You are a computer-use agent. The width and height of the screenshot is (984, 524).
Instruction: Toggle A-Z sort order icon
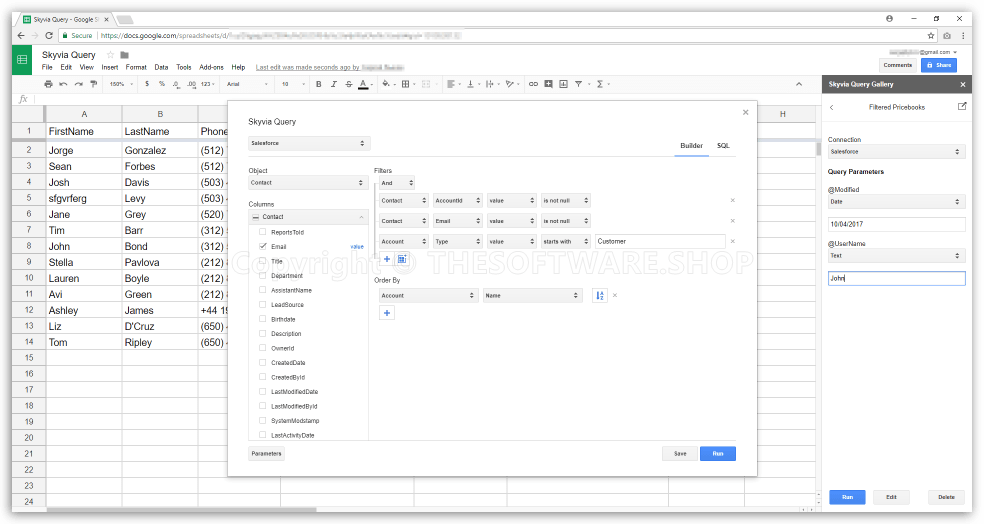tap(600, 296)
